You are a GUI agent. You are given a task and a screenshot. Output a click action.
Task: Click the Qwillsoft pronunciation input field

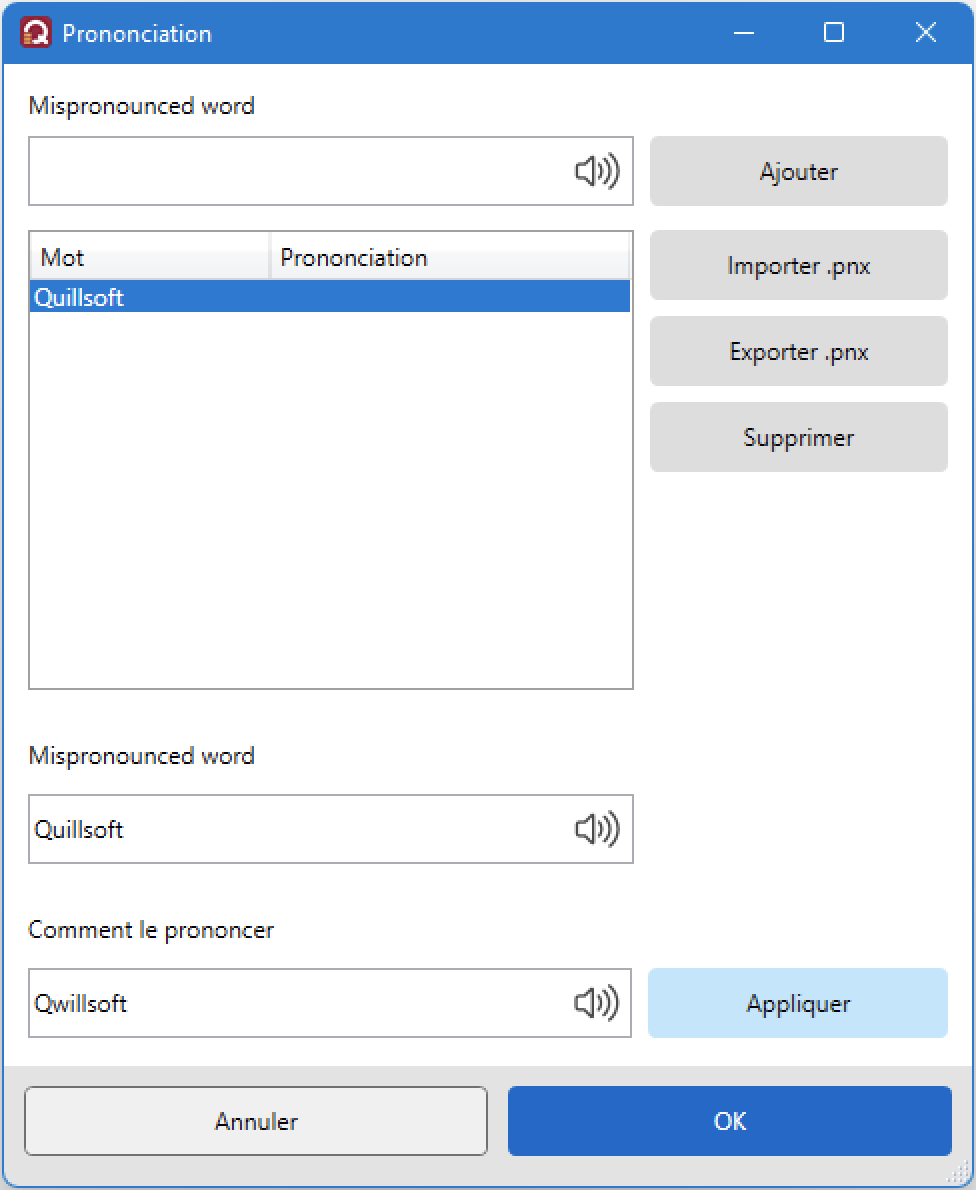tap(300, 1003)
